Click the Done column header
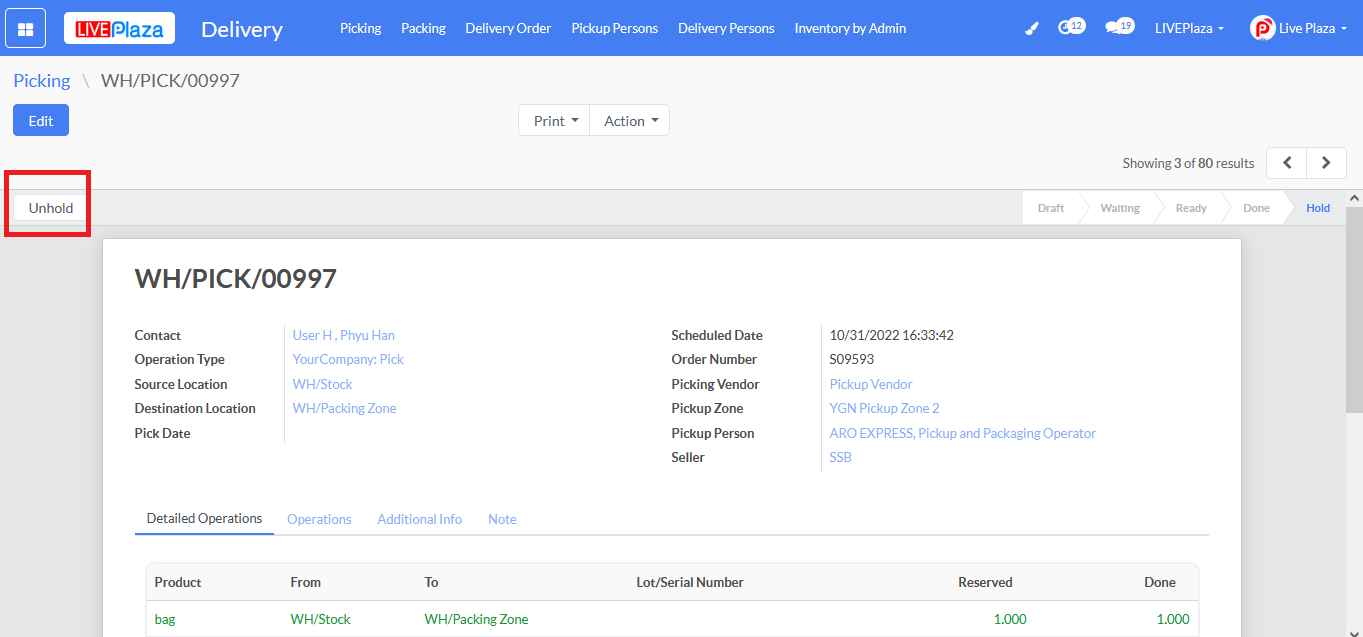This screenshot has width=1363, height=637. [x=1160, y=582]
